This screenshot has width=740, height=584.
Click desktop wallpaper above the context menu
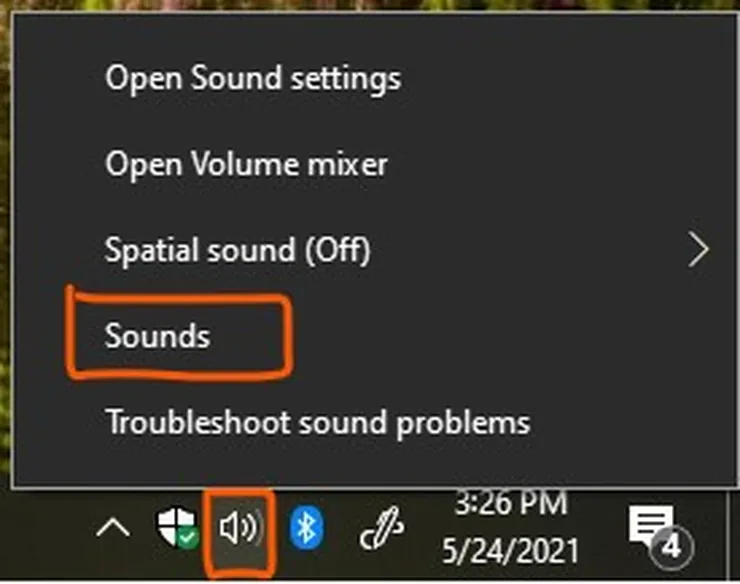click(370, 5)
